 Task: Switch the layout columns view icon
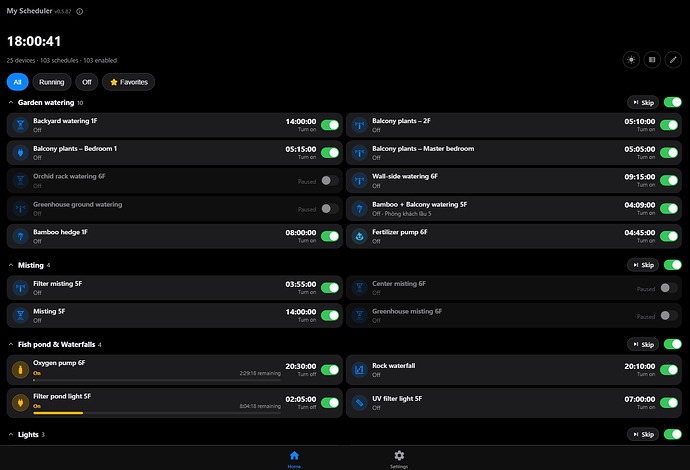tap(652, 59)
